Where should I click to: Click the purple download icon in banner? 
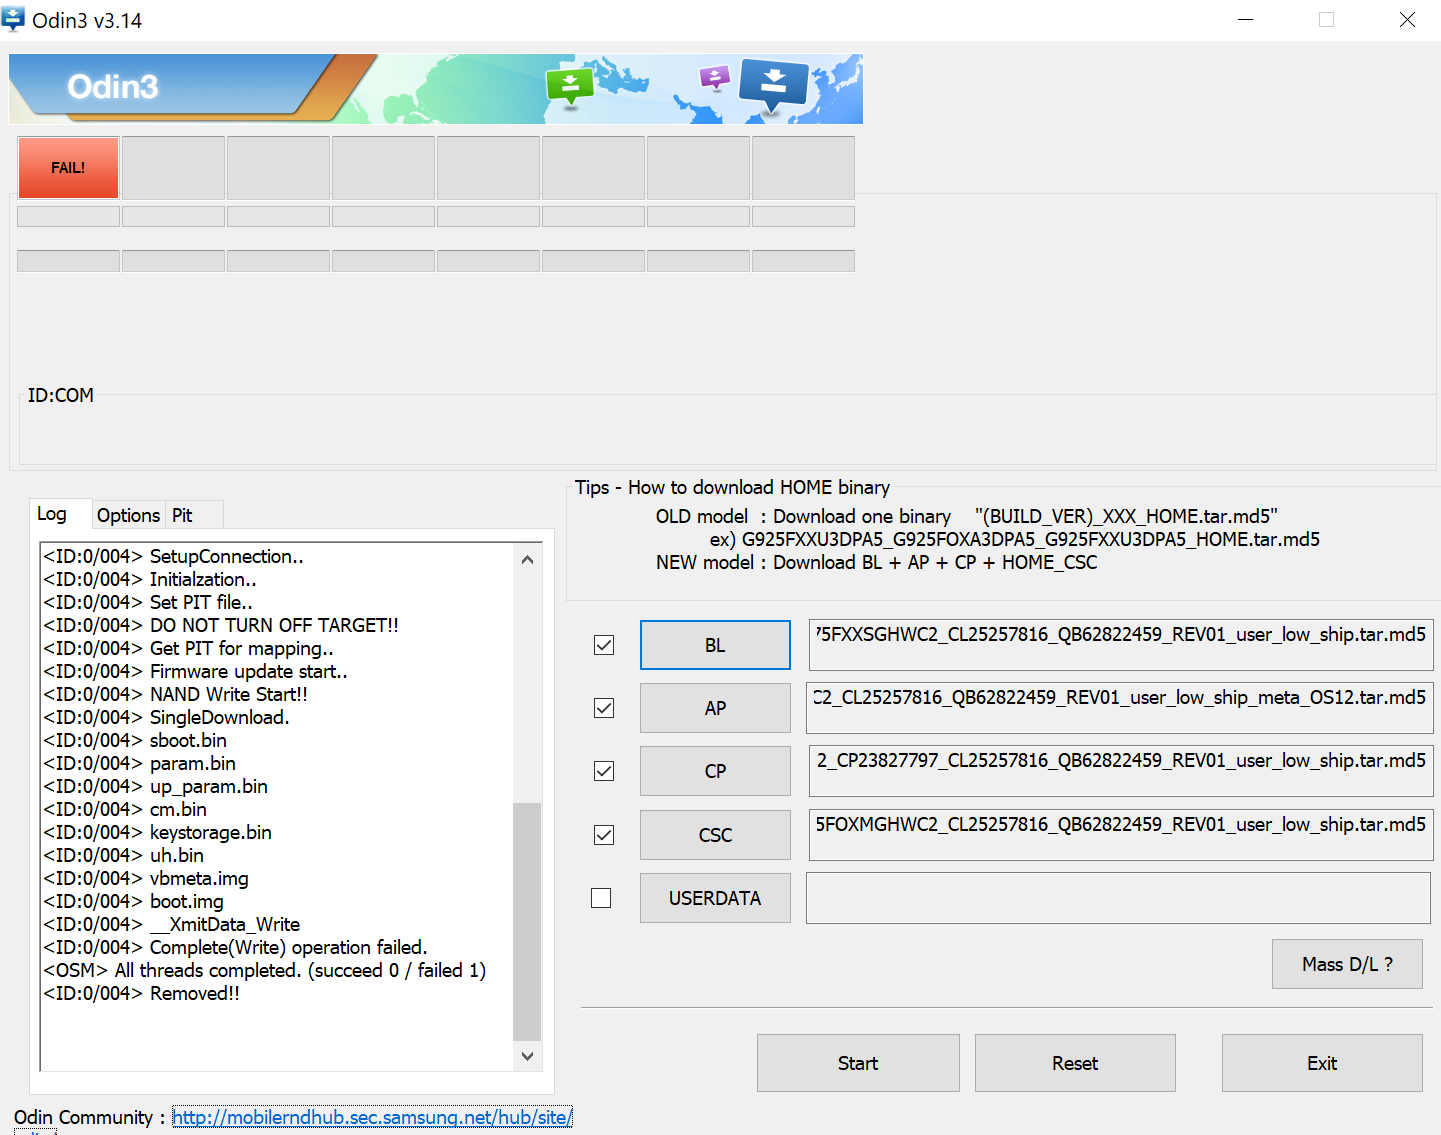[x=715, y=78]
